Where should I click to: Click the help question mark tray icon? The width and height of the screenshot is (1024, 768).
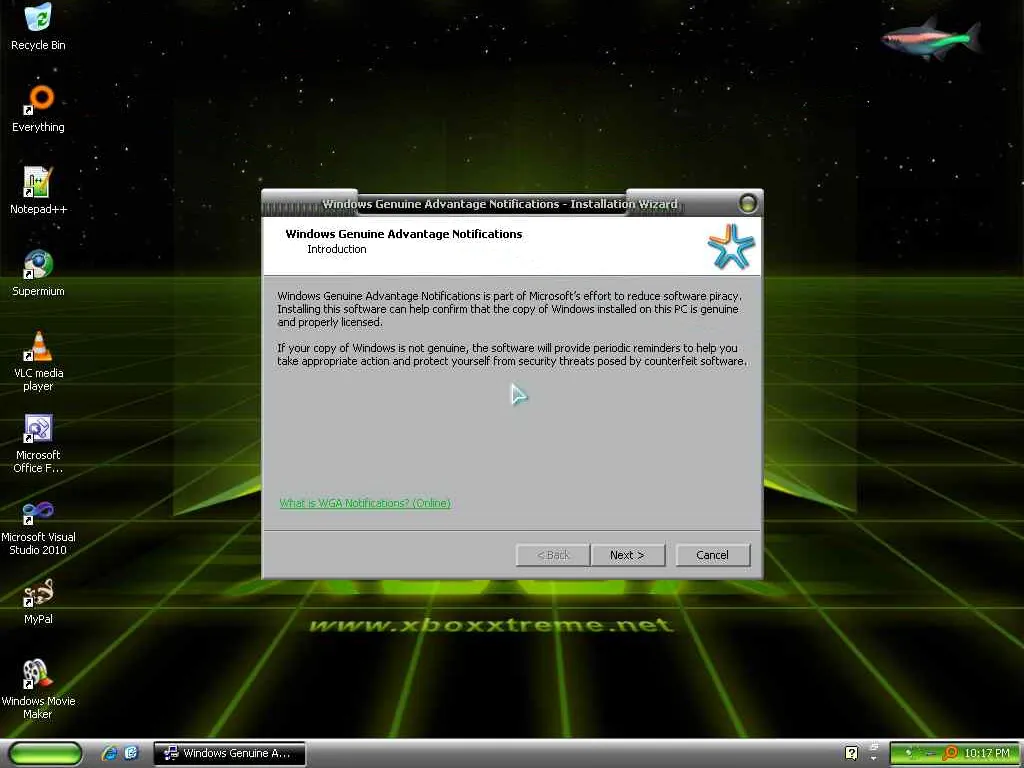[x=852, y=753]
